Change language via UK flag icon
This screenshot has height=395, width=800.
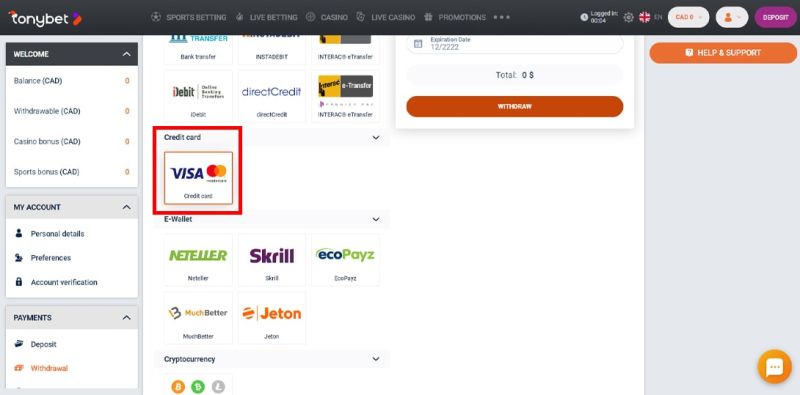[645, 17]
